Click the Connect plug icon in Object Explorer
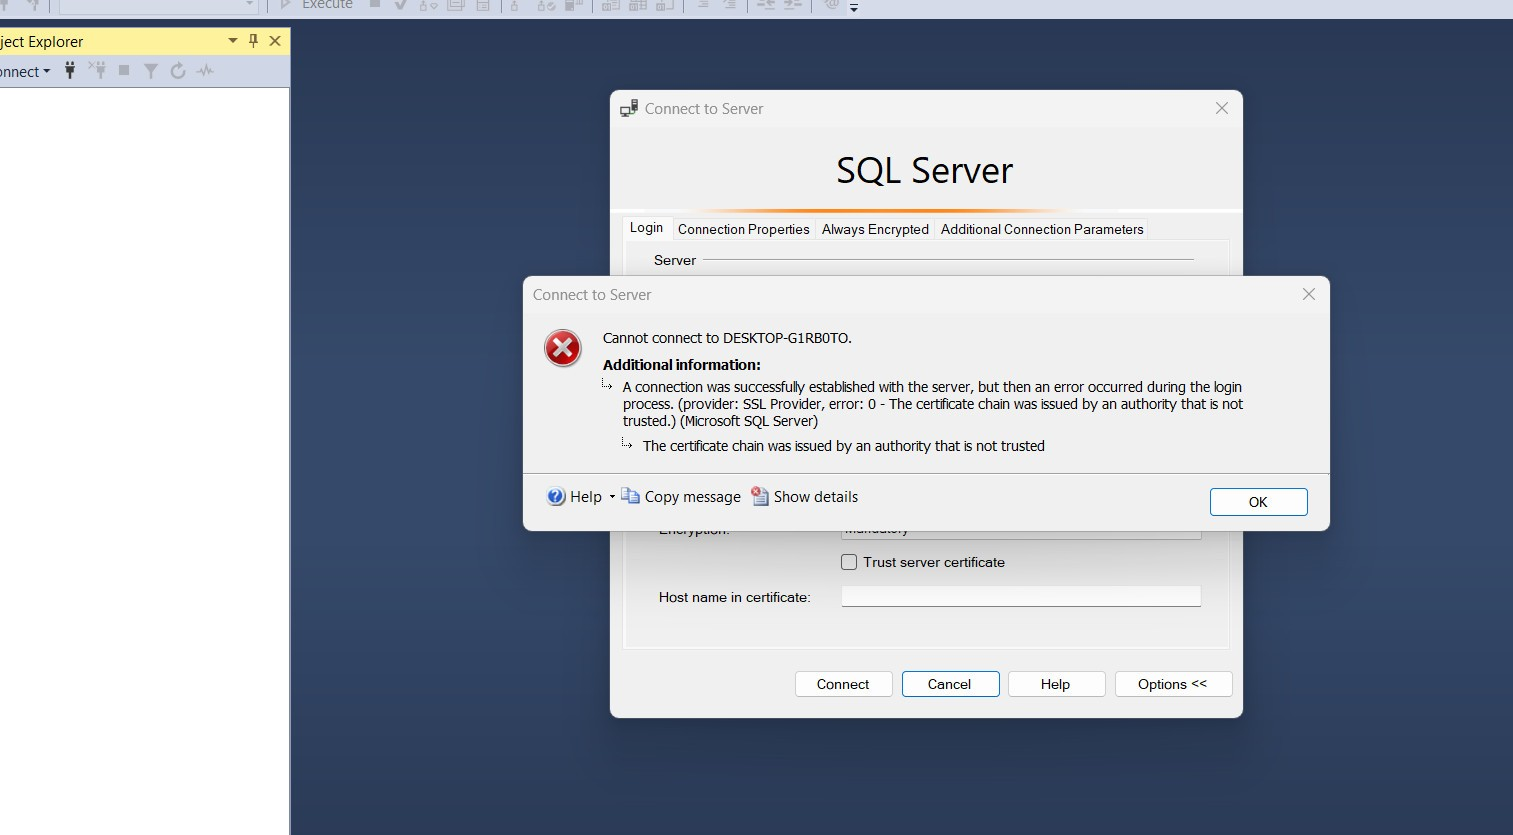This screenshot has width=1513, height=835. coord(70,70)
